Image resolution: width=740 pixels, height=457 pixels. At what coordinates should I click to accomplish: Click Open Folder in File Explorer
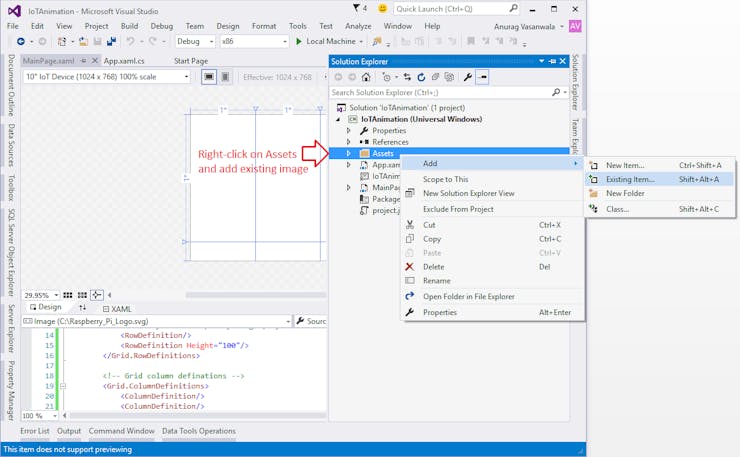[468, 296]
